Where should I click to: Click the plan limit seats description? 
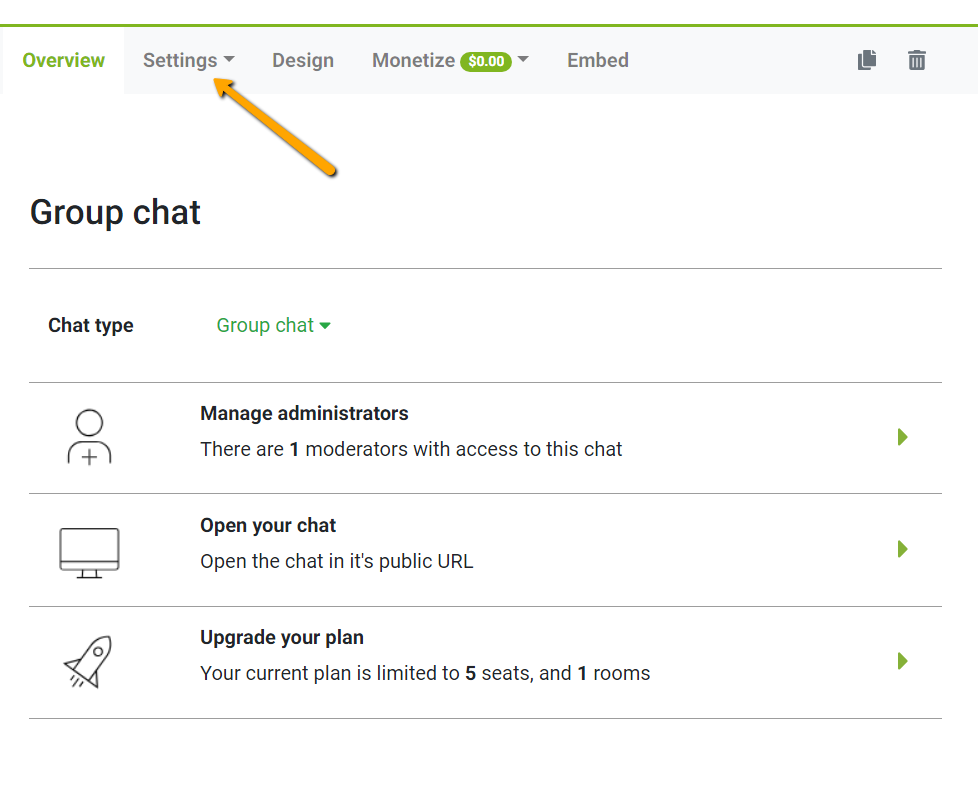tap(425, 673)
